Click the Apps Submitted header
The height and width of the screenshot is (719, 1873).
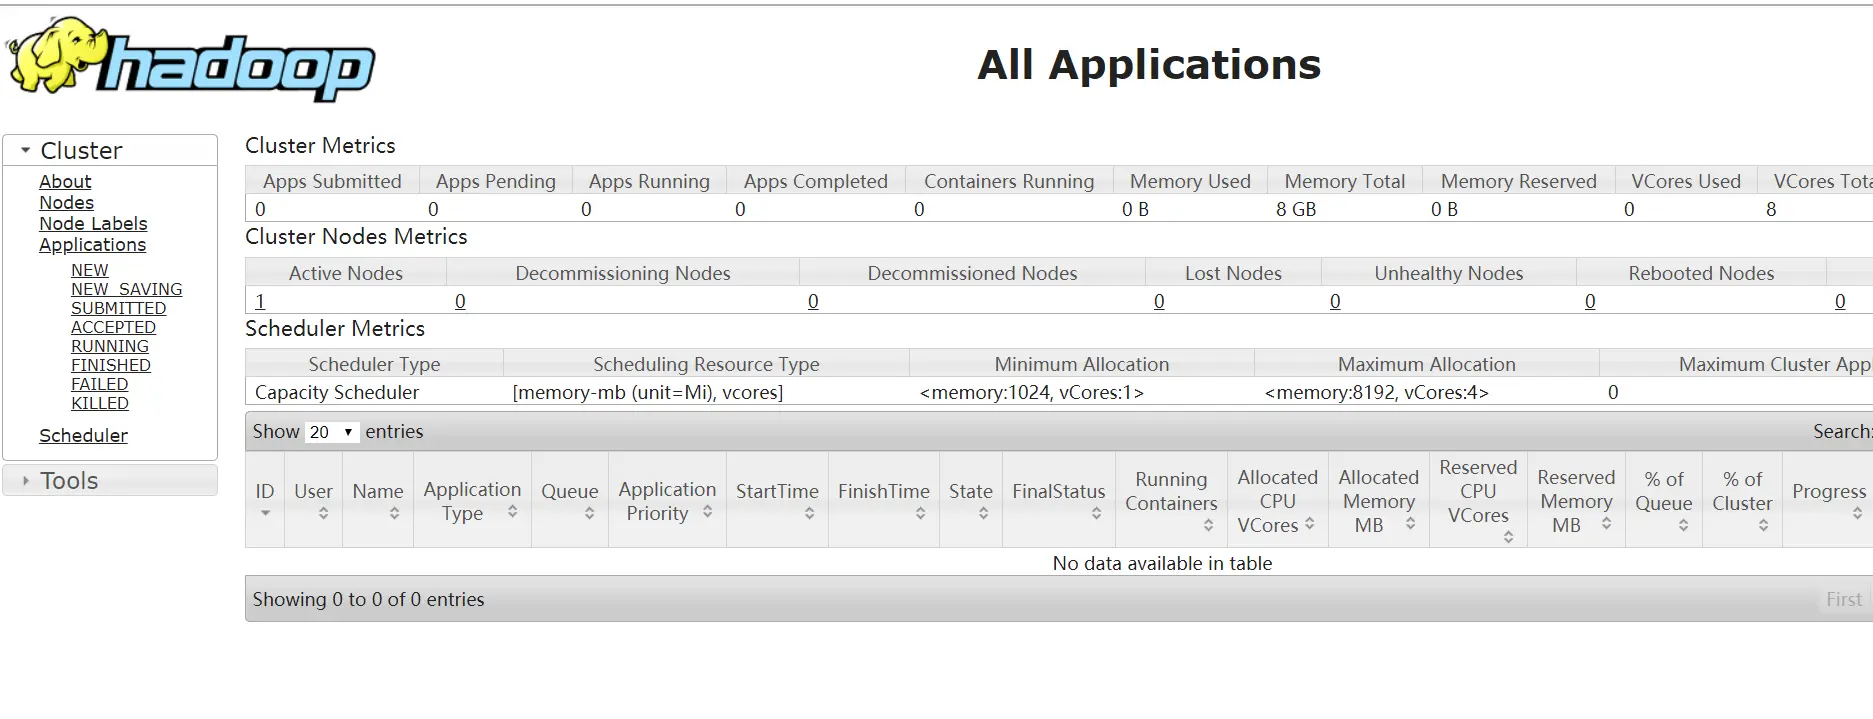coord(332,181)
